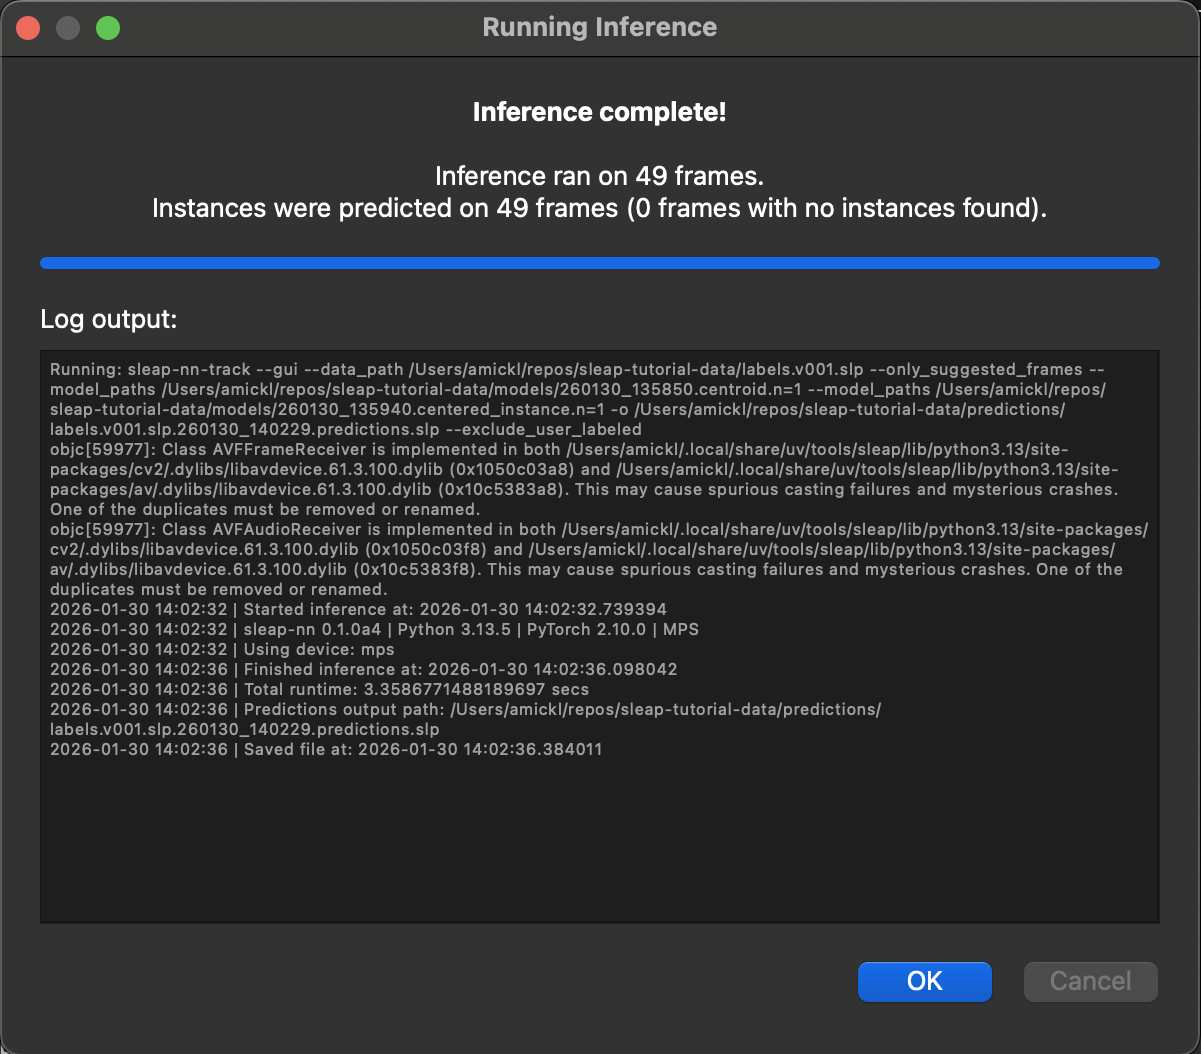Click the "Inference ran on 49 frames." text

coord(600,177)
